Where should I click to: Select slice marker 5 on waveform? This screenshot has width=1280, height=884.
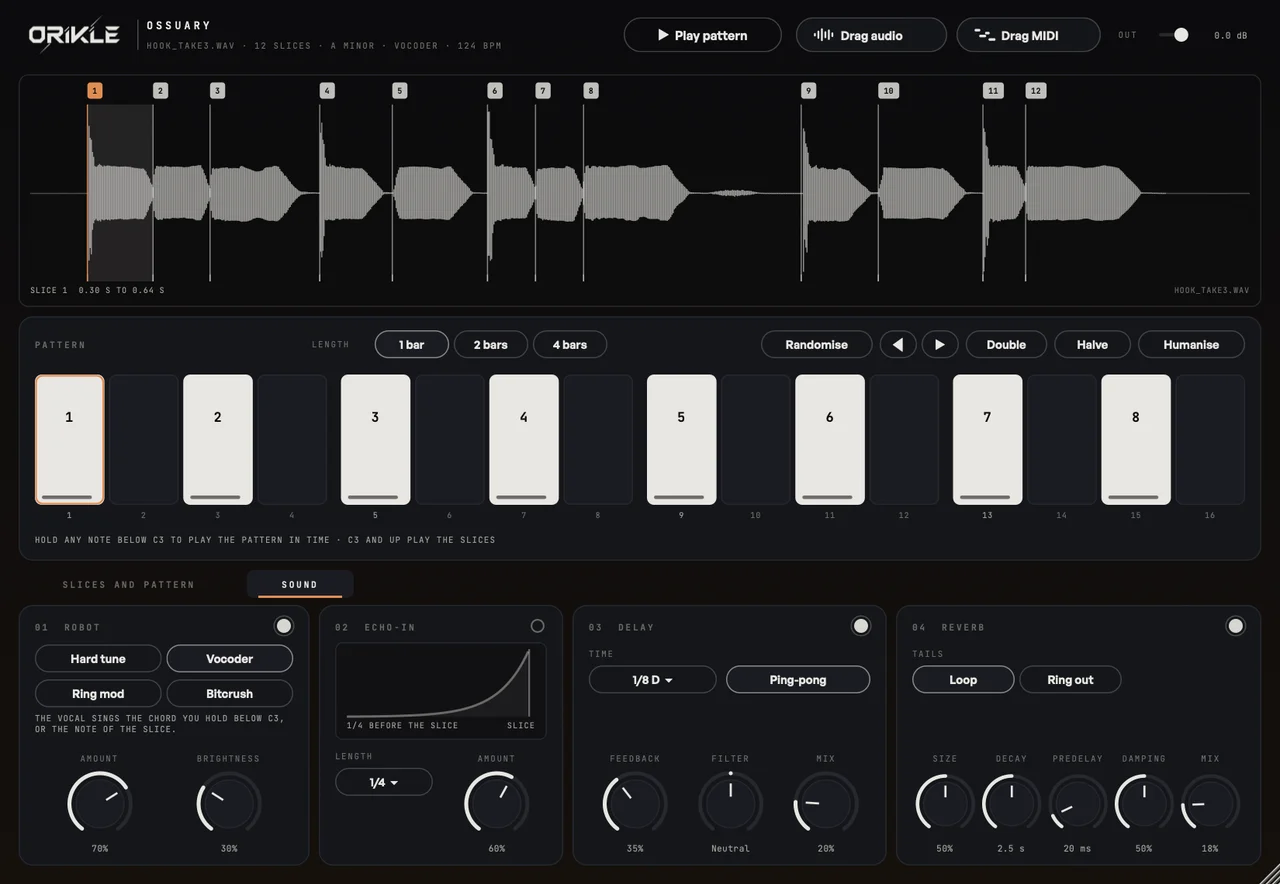click(400, 91)
